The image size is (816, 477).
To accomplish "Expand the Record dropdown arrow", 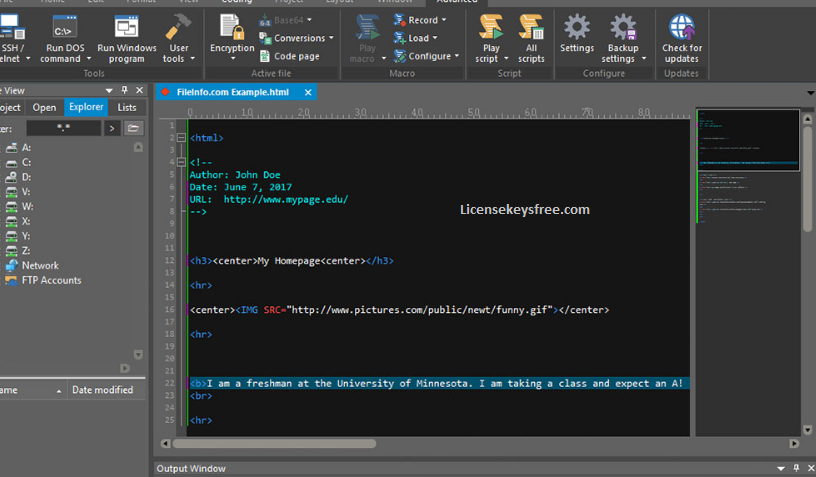I will coord(444,20).
